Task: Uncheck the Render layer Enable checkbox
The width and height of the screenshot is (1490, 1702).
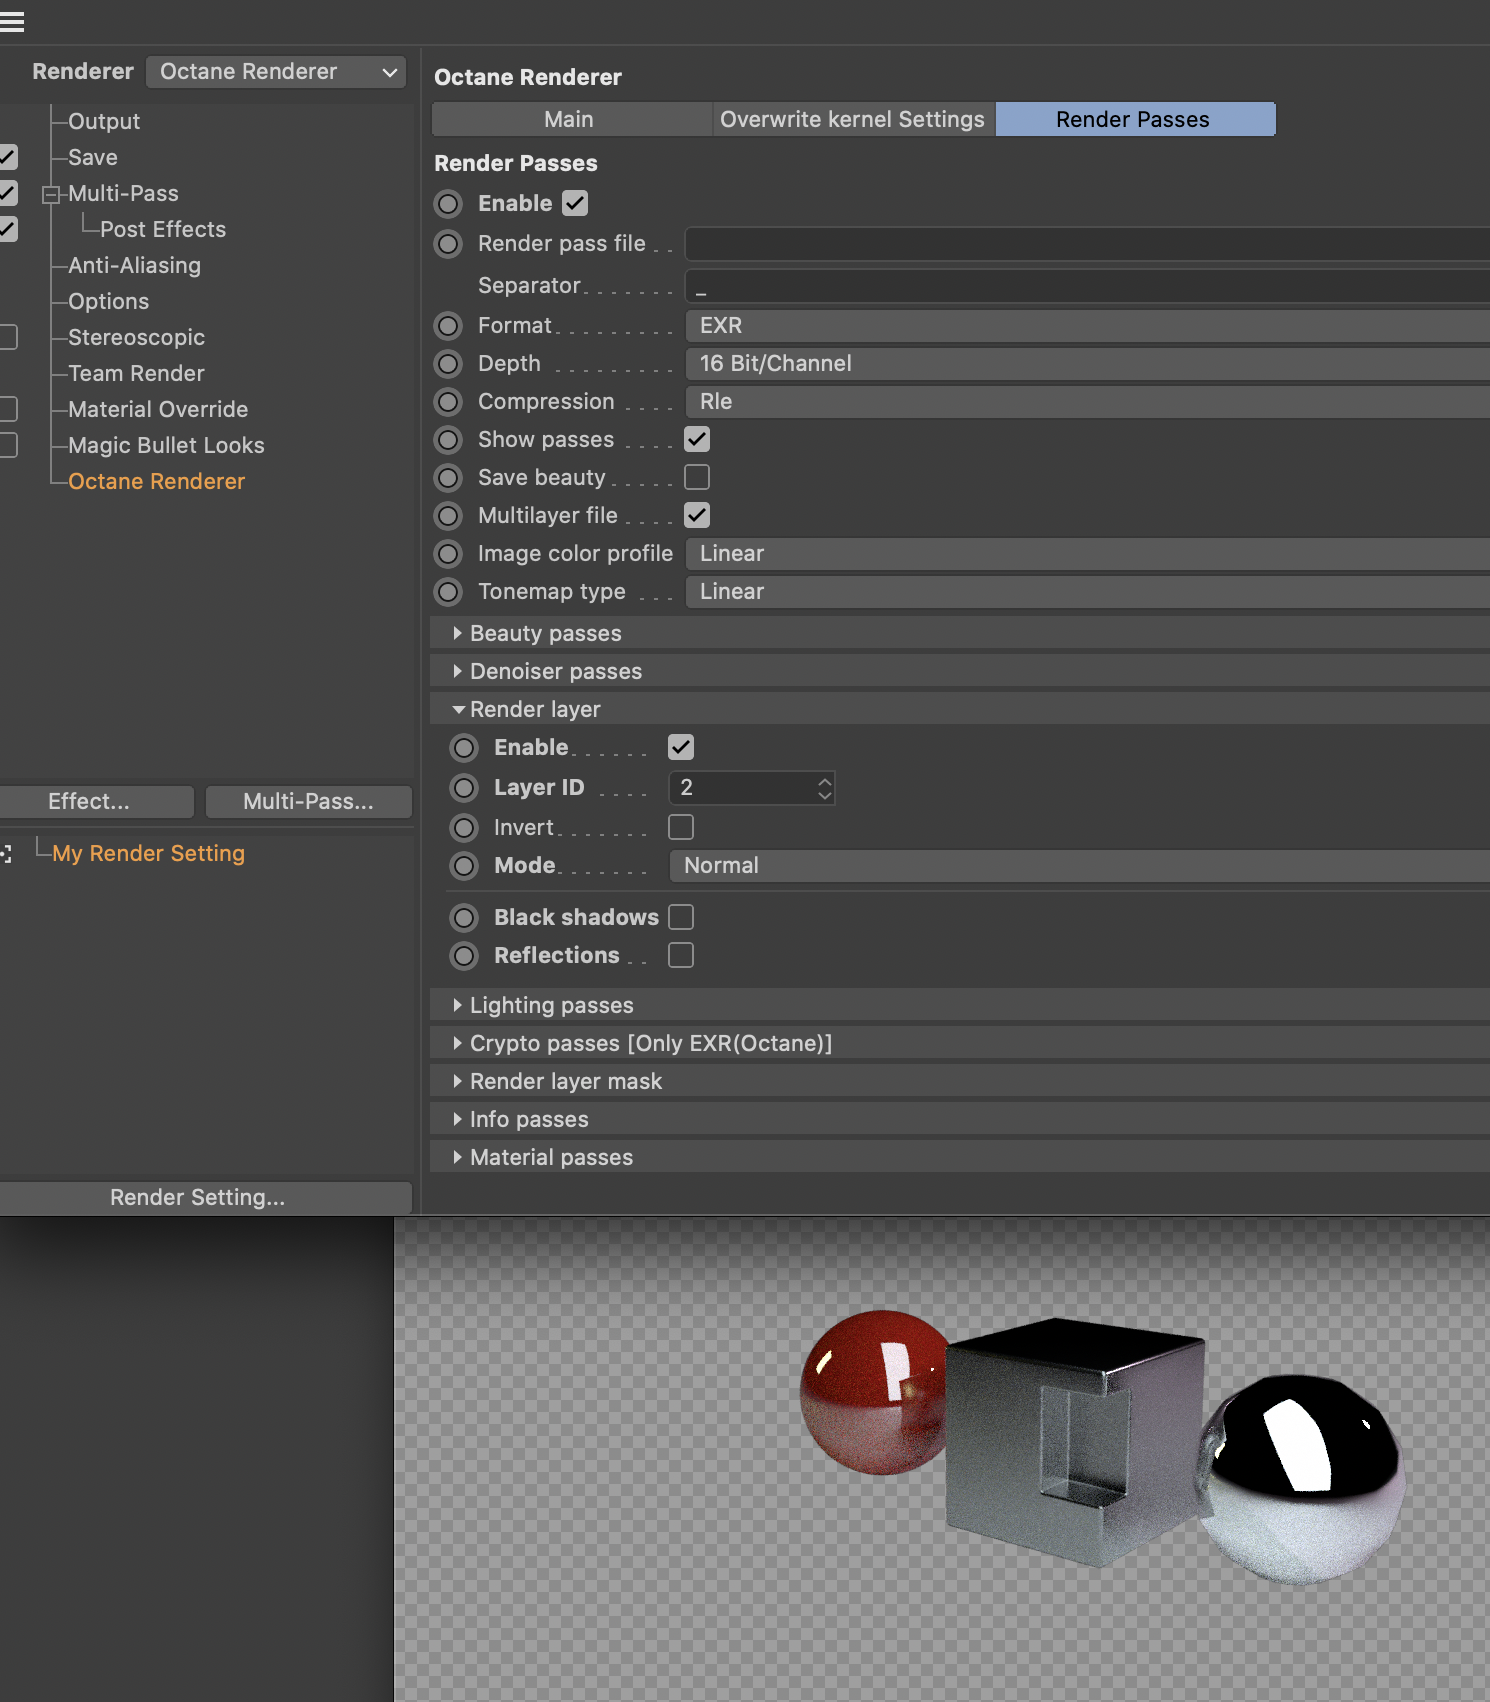Action: (681, 747)
